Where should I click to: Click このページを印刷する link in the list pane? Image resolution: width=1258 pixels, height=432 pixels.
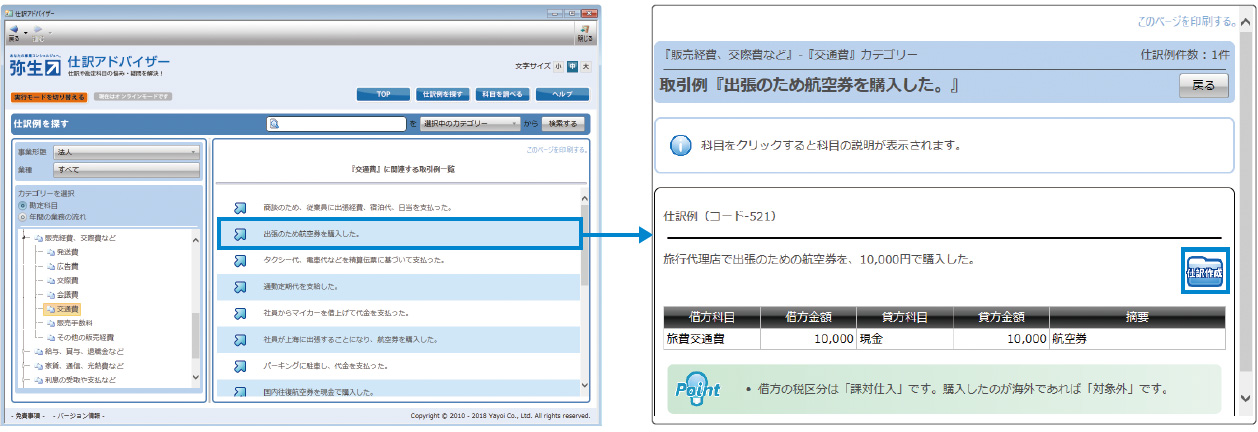pos(557,149)
